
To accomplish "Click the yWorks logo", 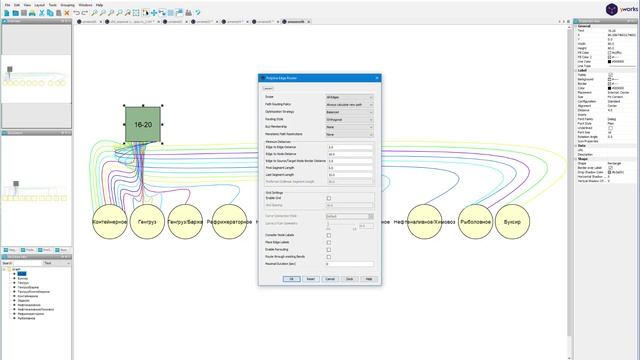I will pyautogui.click(x=621, y=9).
